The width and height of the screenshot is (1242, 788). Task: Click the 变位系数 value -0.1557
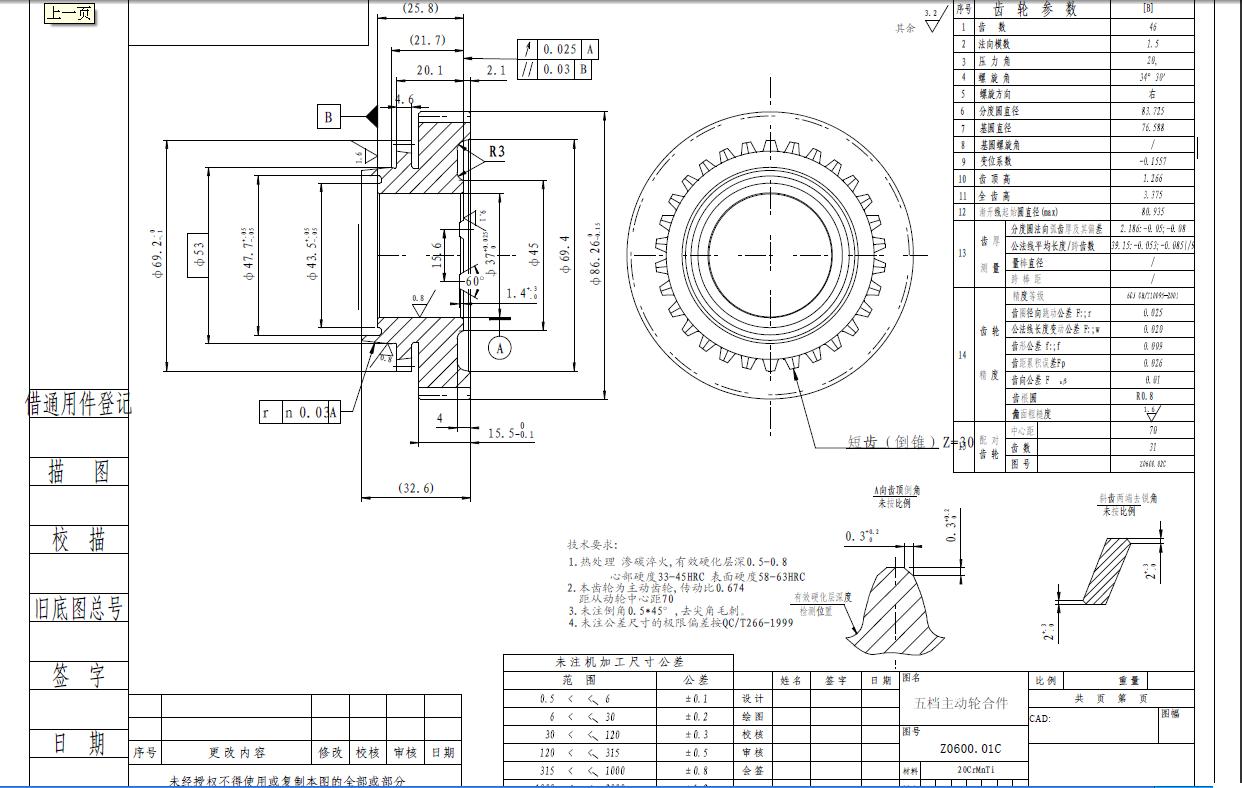click(x=1153, y=161)
